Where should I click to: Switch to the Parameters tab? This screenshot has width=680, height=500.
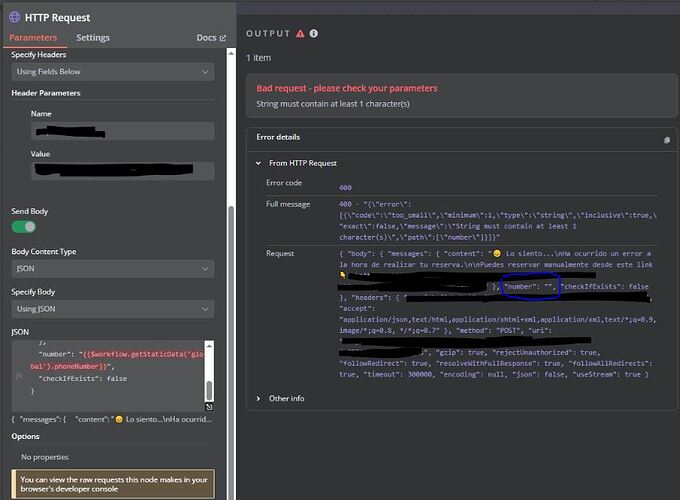tap(33, 38)
